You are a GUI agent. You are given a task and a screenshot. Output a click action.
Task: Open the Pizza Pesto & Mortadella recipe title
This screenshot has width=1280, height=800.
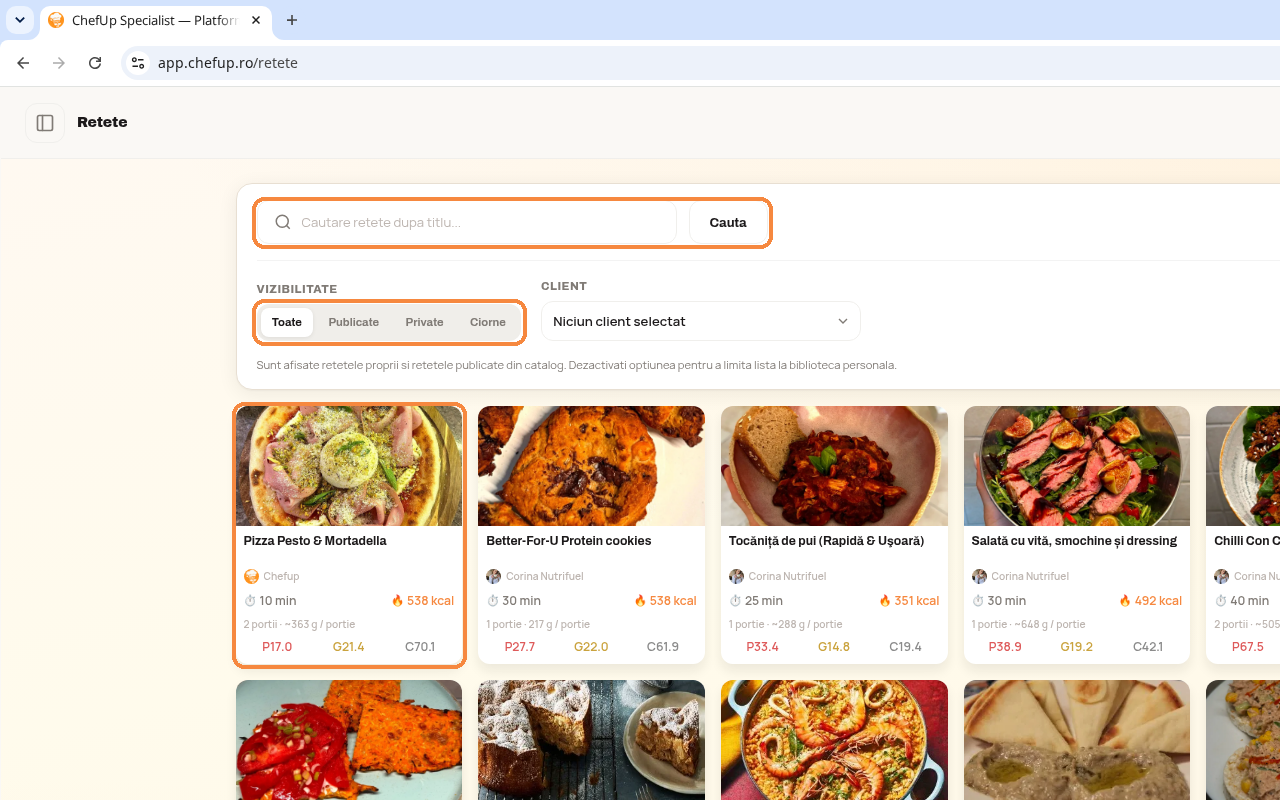tap(315, 541)
